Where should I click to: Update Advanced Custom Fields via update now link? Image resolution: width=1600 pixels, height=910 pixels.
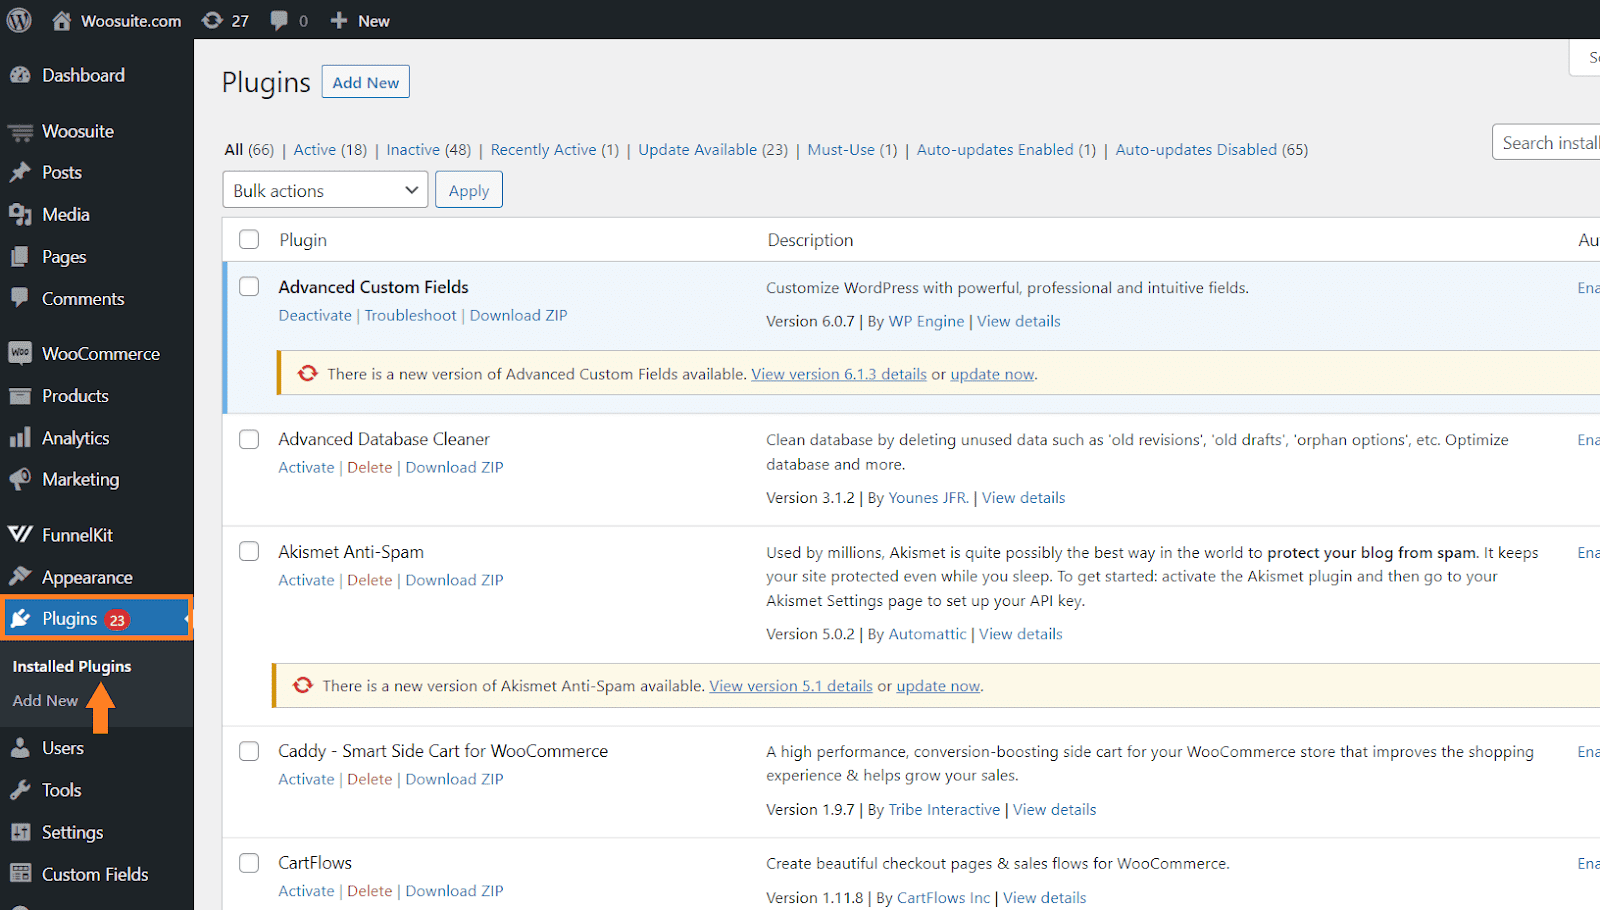[x=991, y=373]
